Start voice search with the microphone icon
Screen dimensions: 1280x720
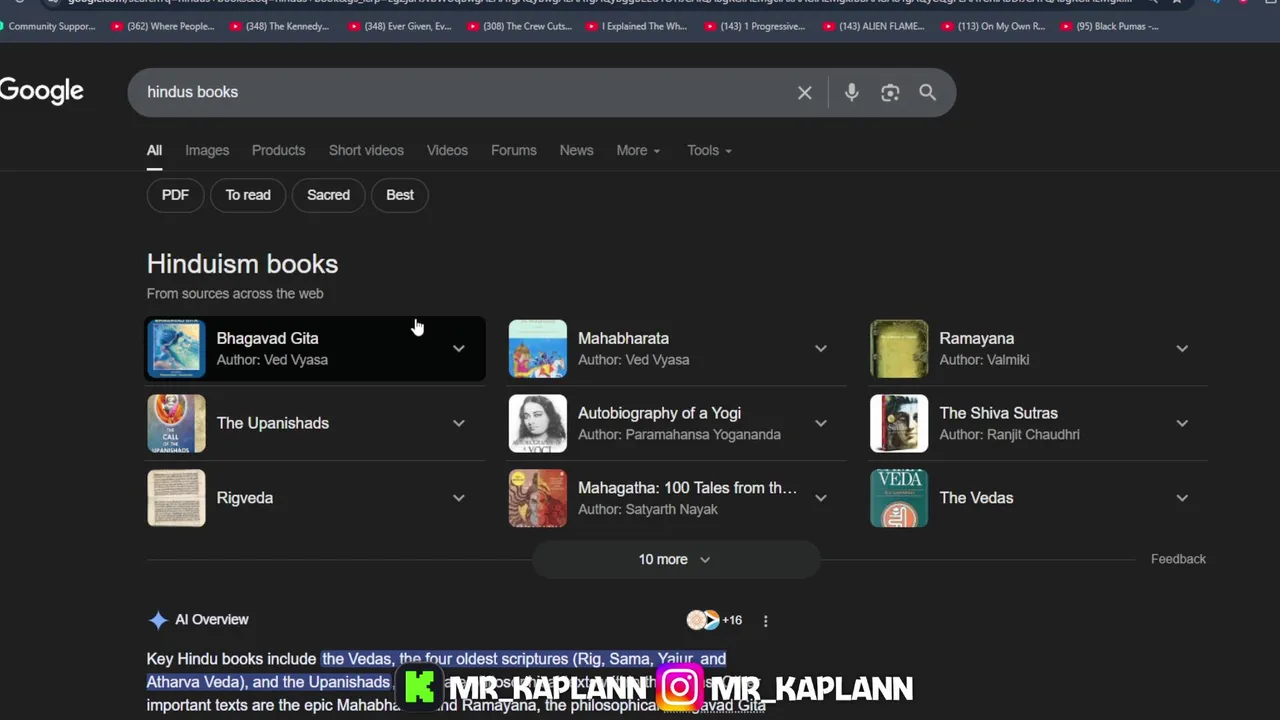coord(851,92)
